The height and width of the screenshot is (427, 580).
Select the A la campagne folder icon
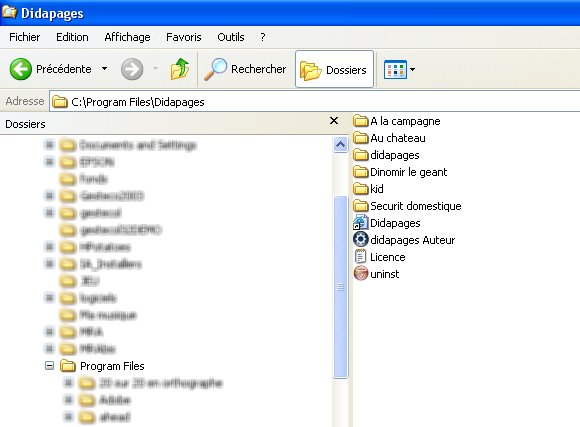pyautogui.click(x=360, y=121)
